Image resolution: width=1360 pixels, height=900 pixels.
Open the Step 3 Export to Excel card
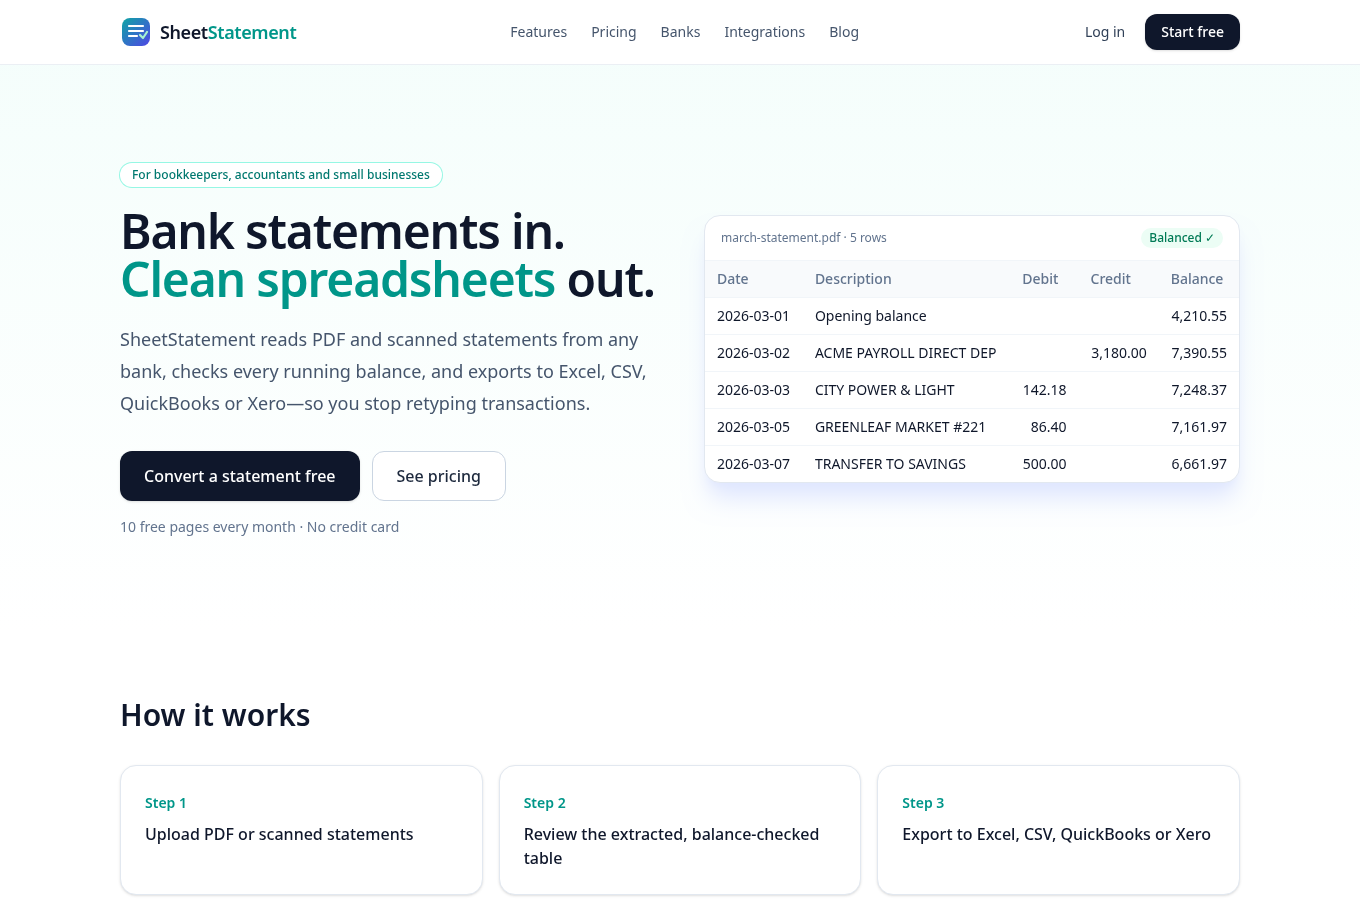(x=1058, y=830)
